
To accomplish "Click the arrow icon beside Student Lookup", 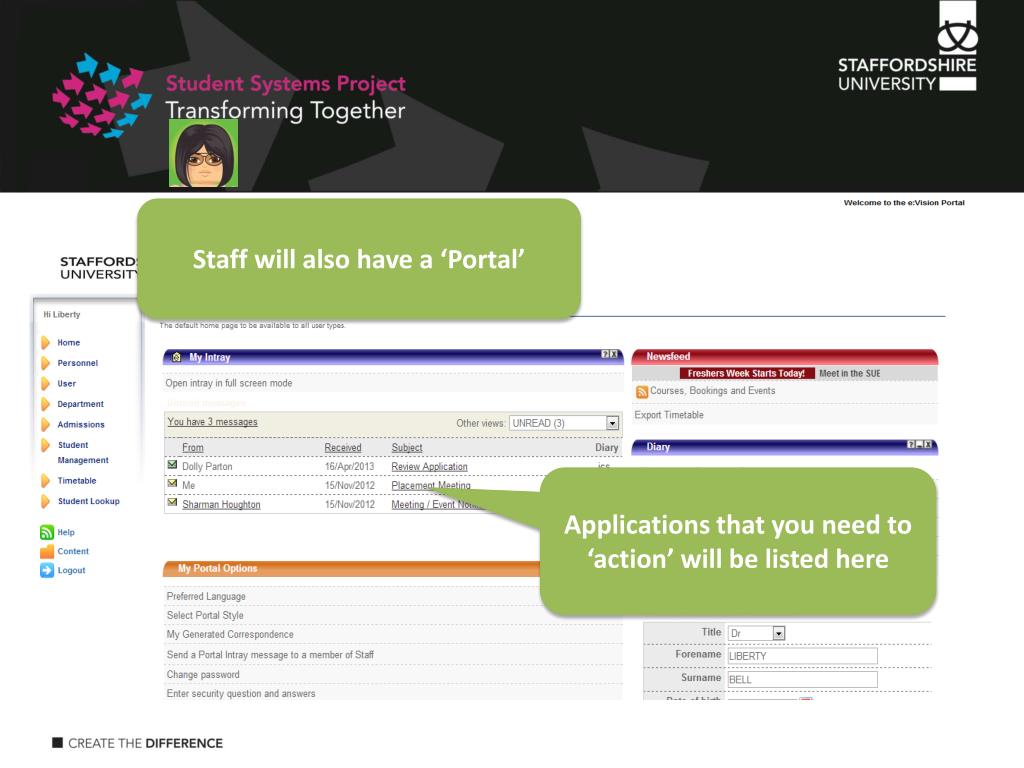I will coord(45,502).
